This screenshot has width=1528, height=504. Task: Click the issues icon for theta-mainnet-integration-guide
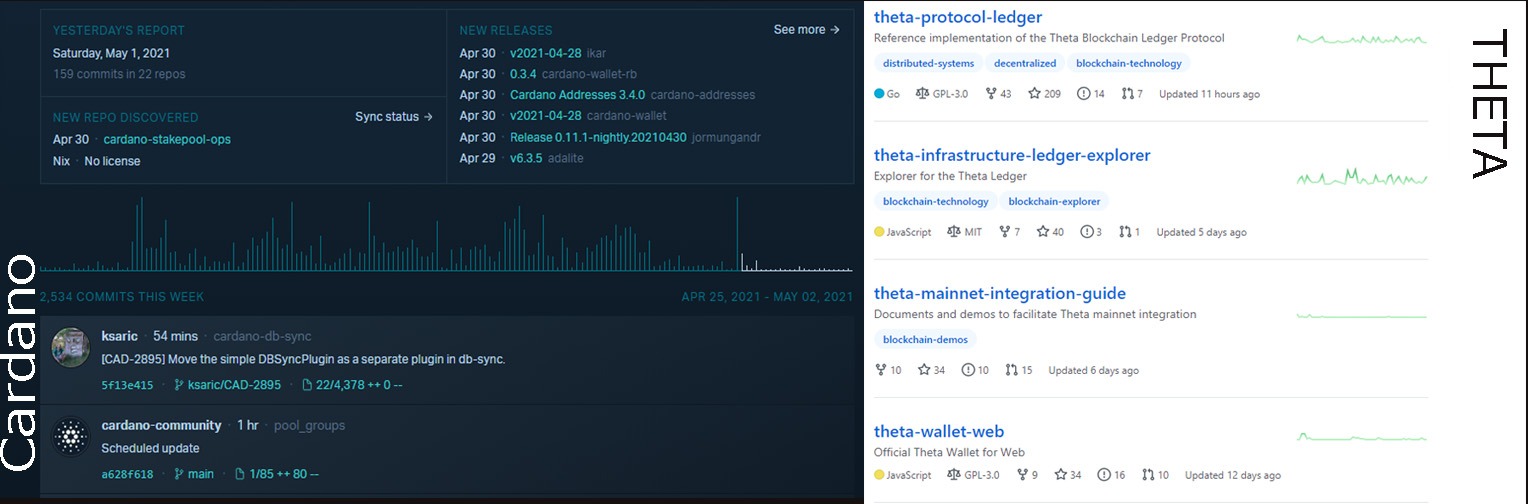click(968, 370)
